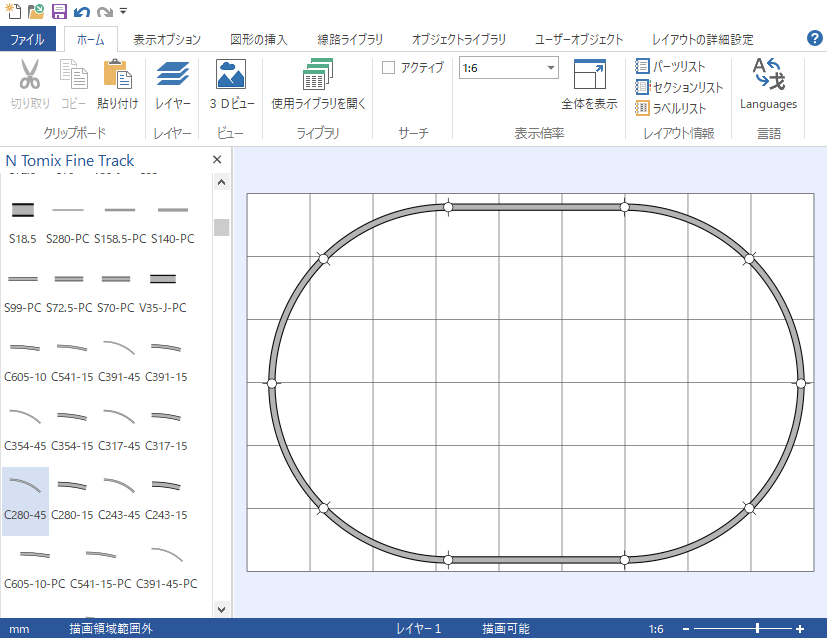Select the C541-15 curve piece

coord(72,360)
